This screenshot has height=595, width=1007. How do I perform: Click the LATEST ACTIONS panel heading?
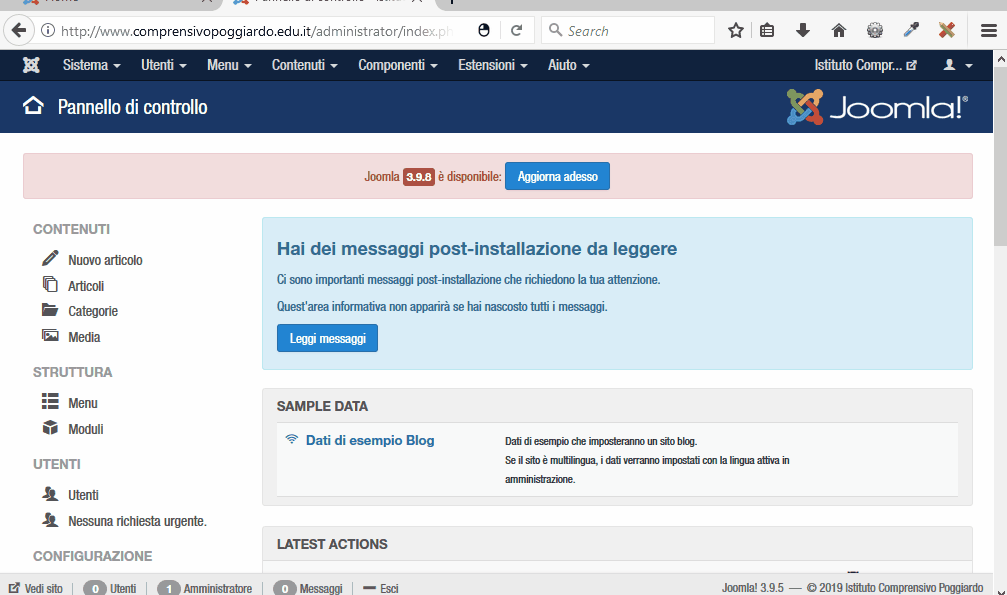(332, 544)
